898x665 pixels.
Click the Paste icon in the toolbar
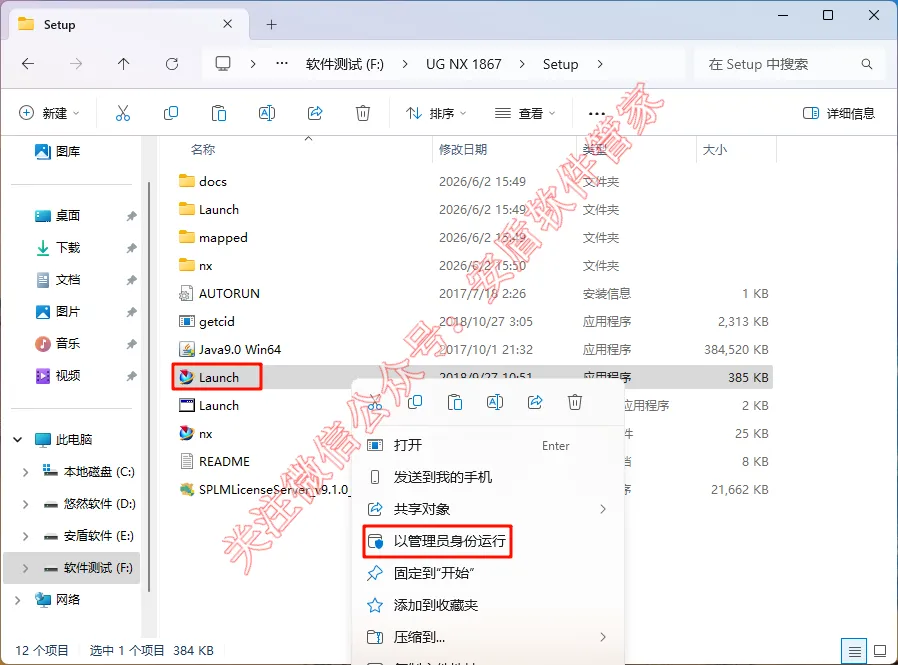(219, 113)
